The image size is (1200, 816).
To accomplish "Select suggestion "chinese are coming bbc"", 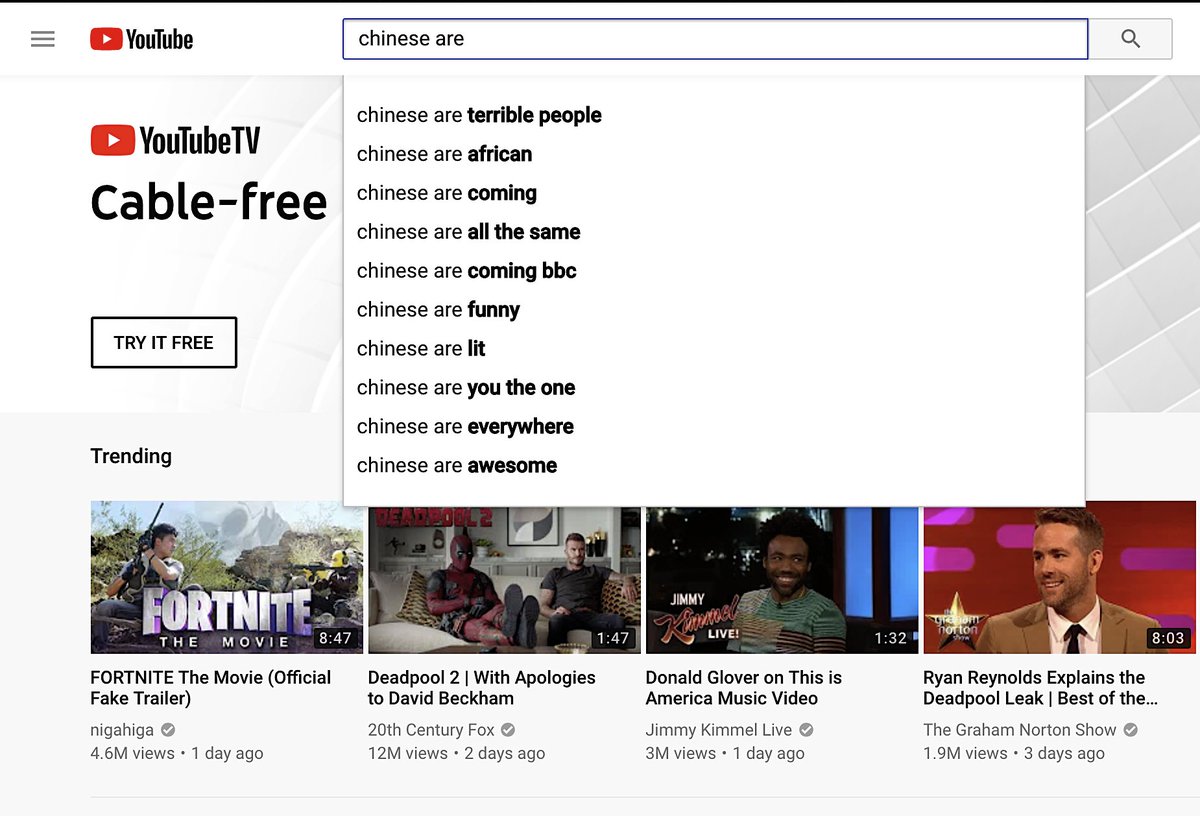I will click(x=714, y=271).
